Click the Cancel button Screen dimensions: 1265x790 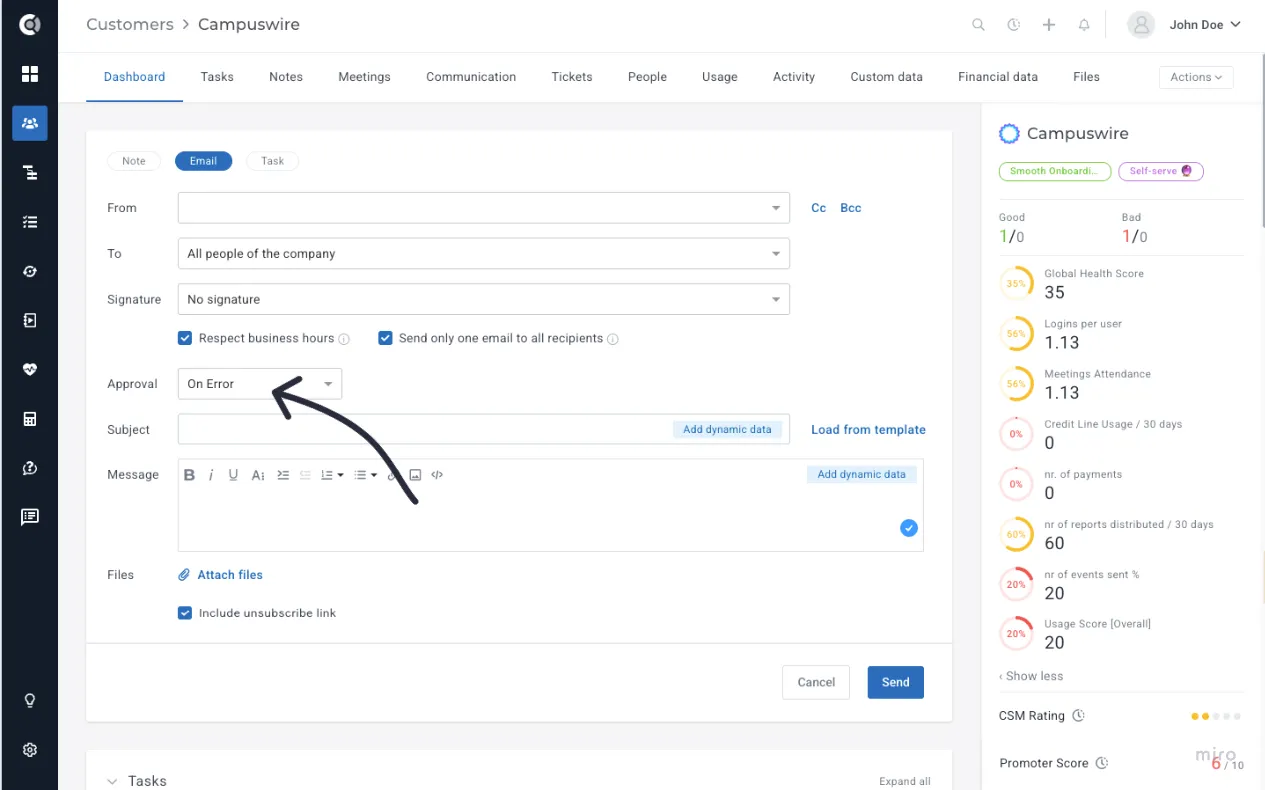tap(816, 682)
